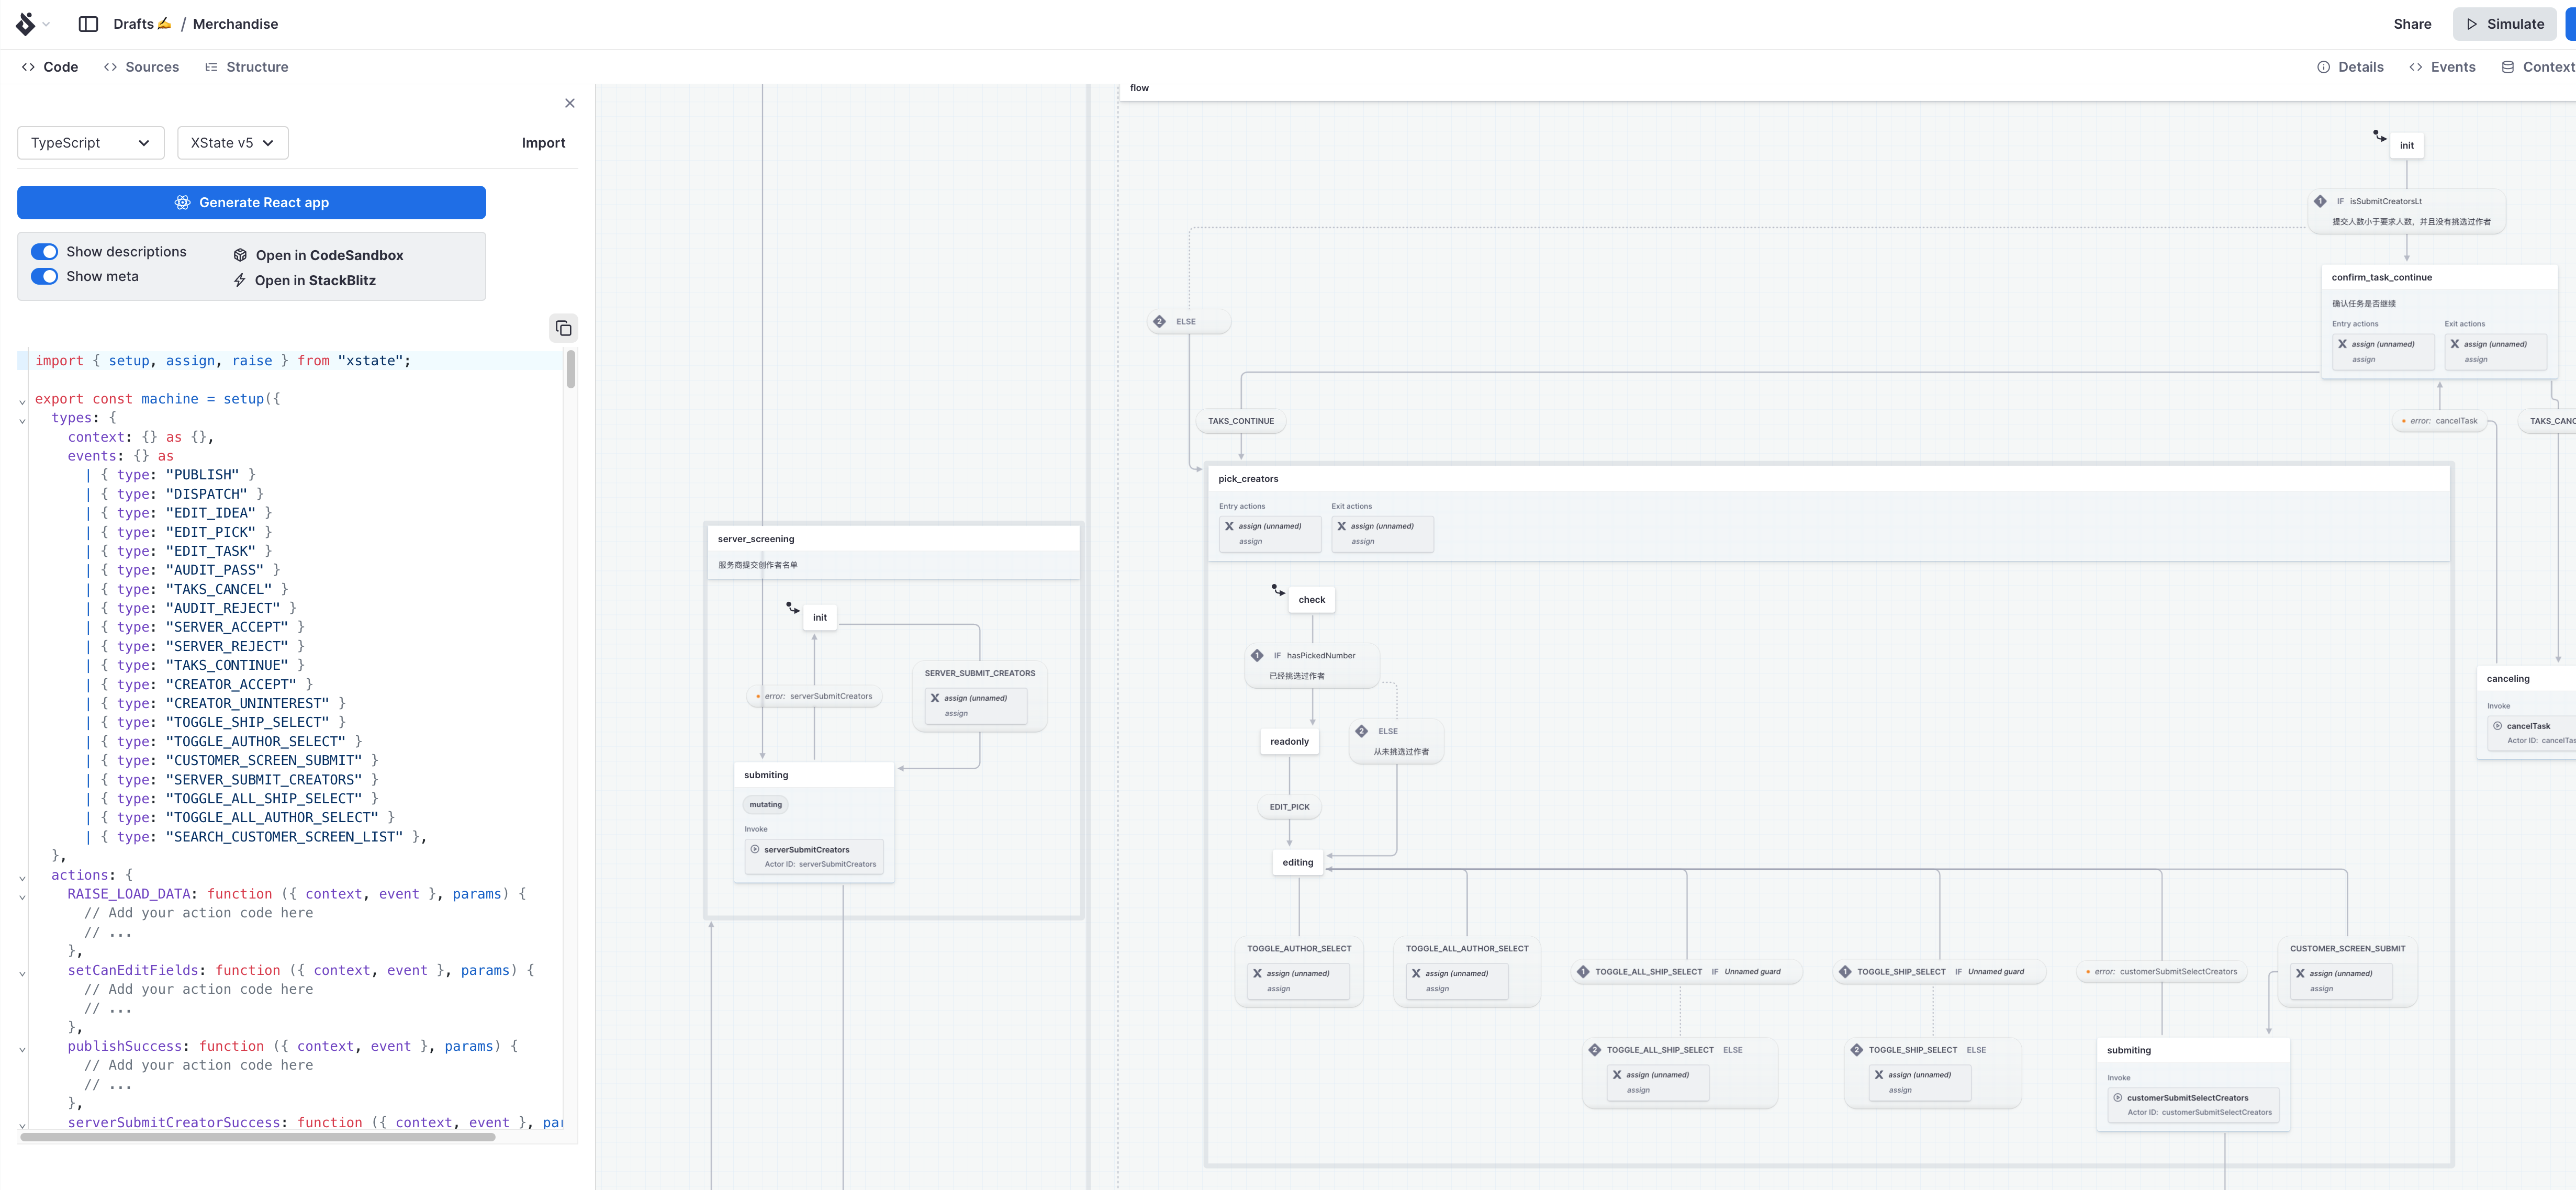
Task: Click the StackBlitz lightning icon
Action: 240,280
